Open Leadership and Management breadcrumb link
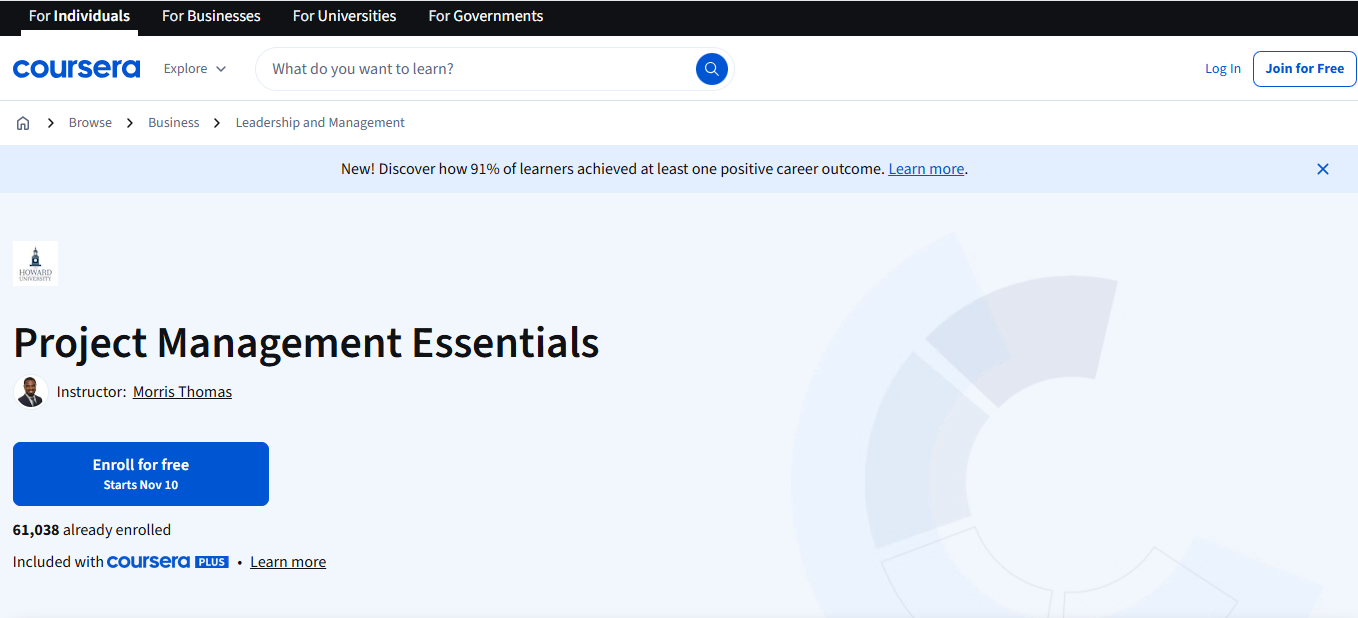Image resolution: width=1358 pixels, height=618 pixels. tap(319, 122)
